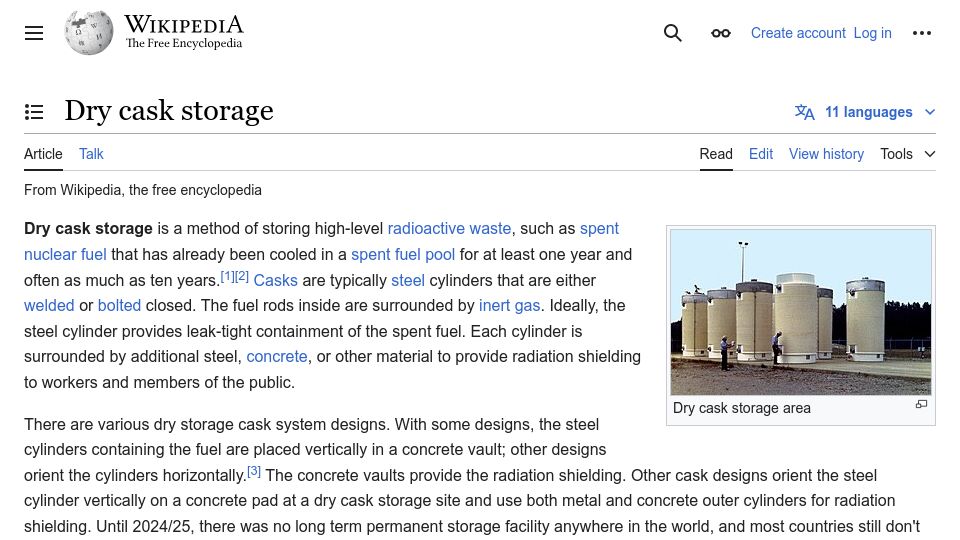Open the spent fuel pool link
Viewport: 960px width, 540px height.
coord(403,254)
